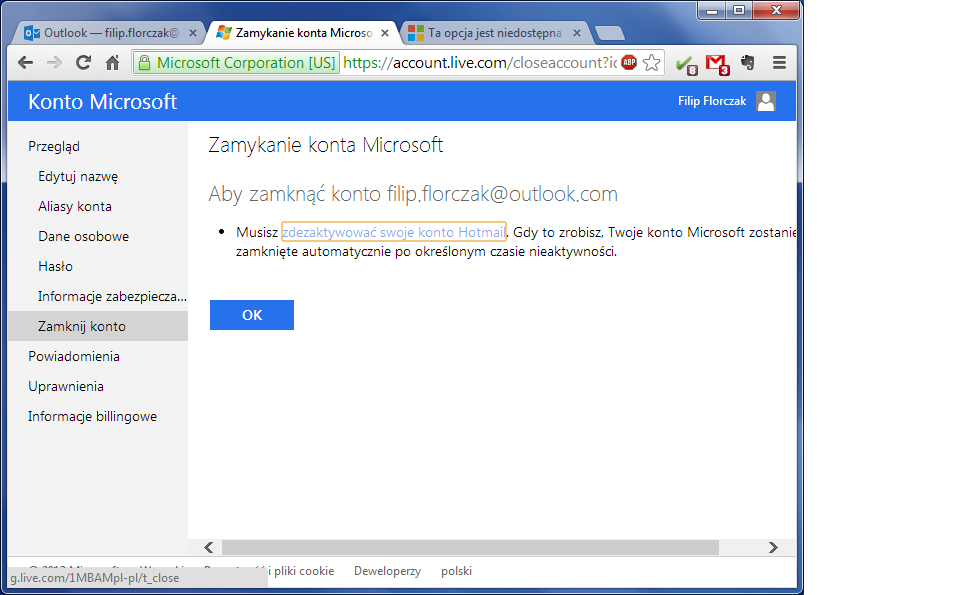Bookmark this page with the star icon
Screen dimensions: 960x595
point(651,62)
